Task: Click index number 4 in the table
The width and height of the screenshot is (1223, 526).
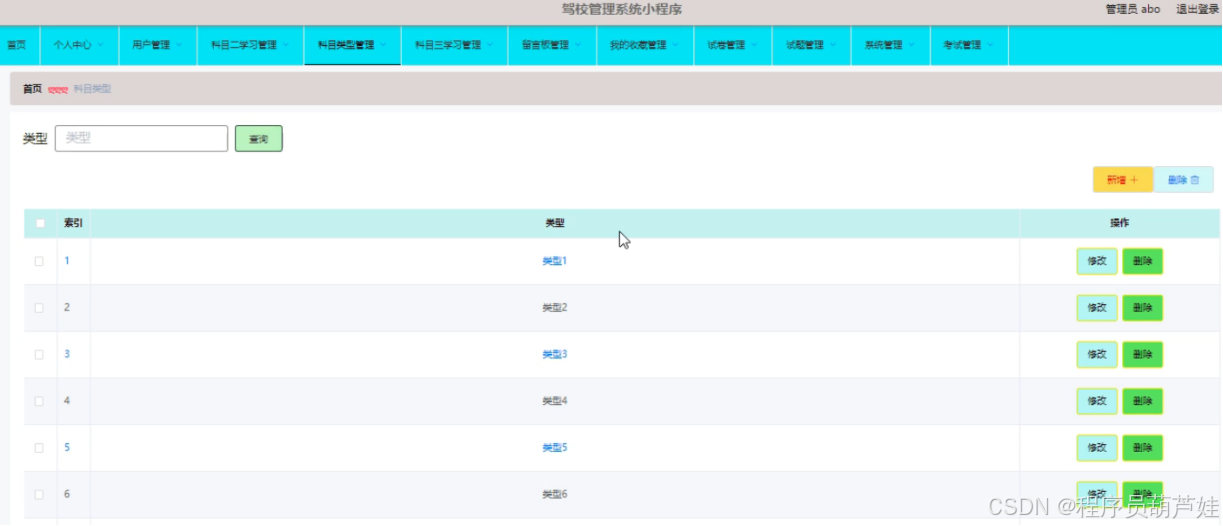Action: (x=67, y=401)
